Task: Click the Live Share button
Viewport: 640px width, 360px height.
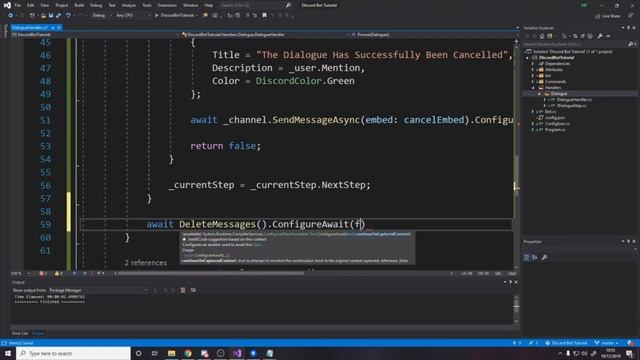Action: click(x=607, y=16)
